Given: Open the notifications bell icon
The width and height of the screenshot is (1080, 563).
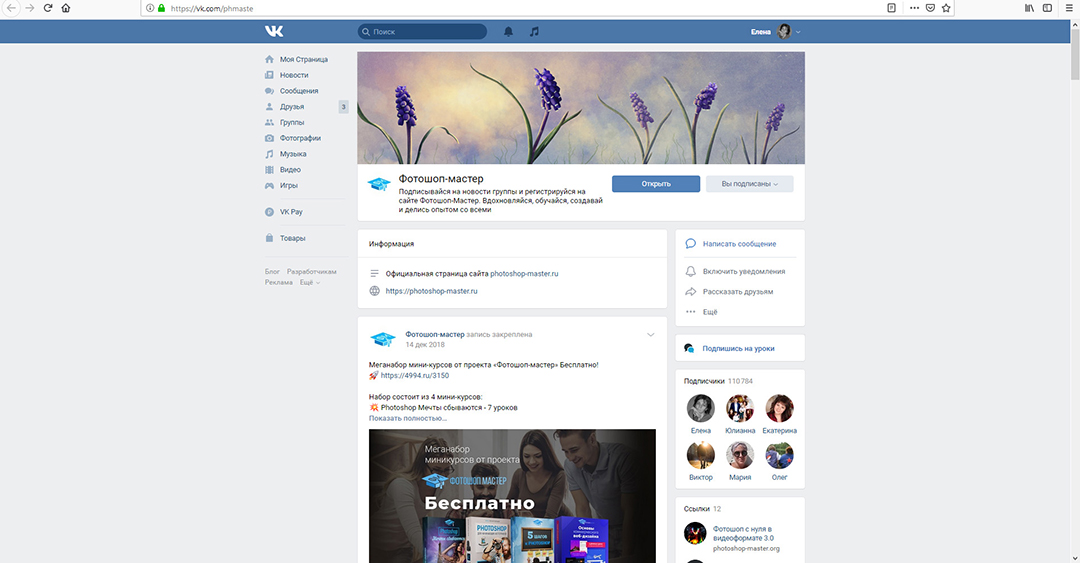Looking at the screenshot, I should tap(508, 32).
